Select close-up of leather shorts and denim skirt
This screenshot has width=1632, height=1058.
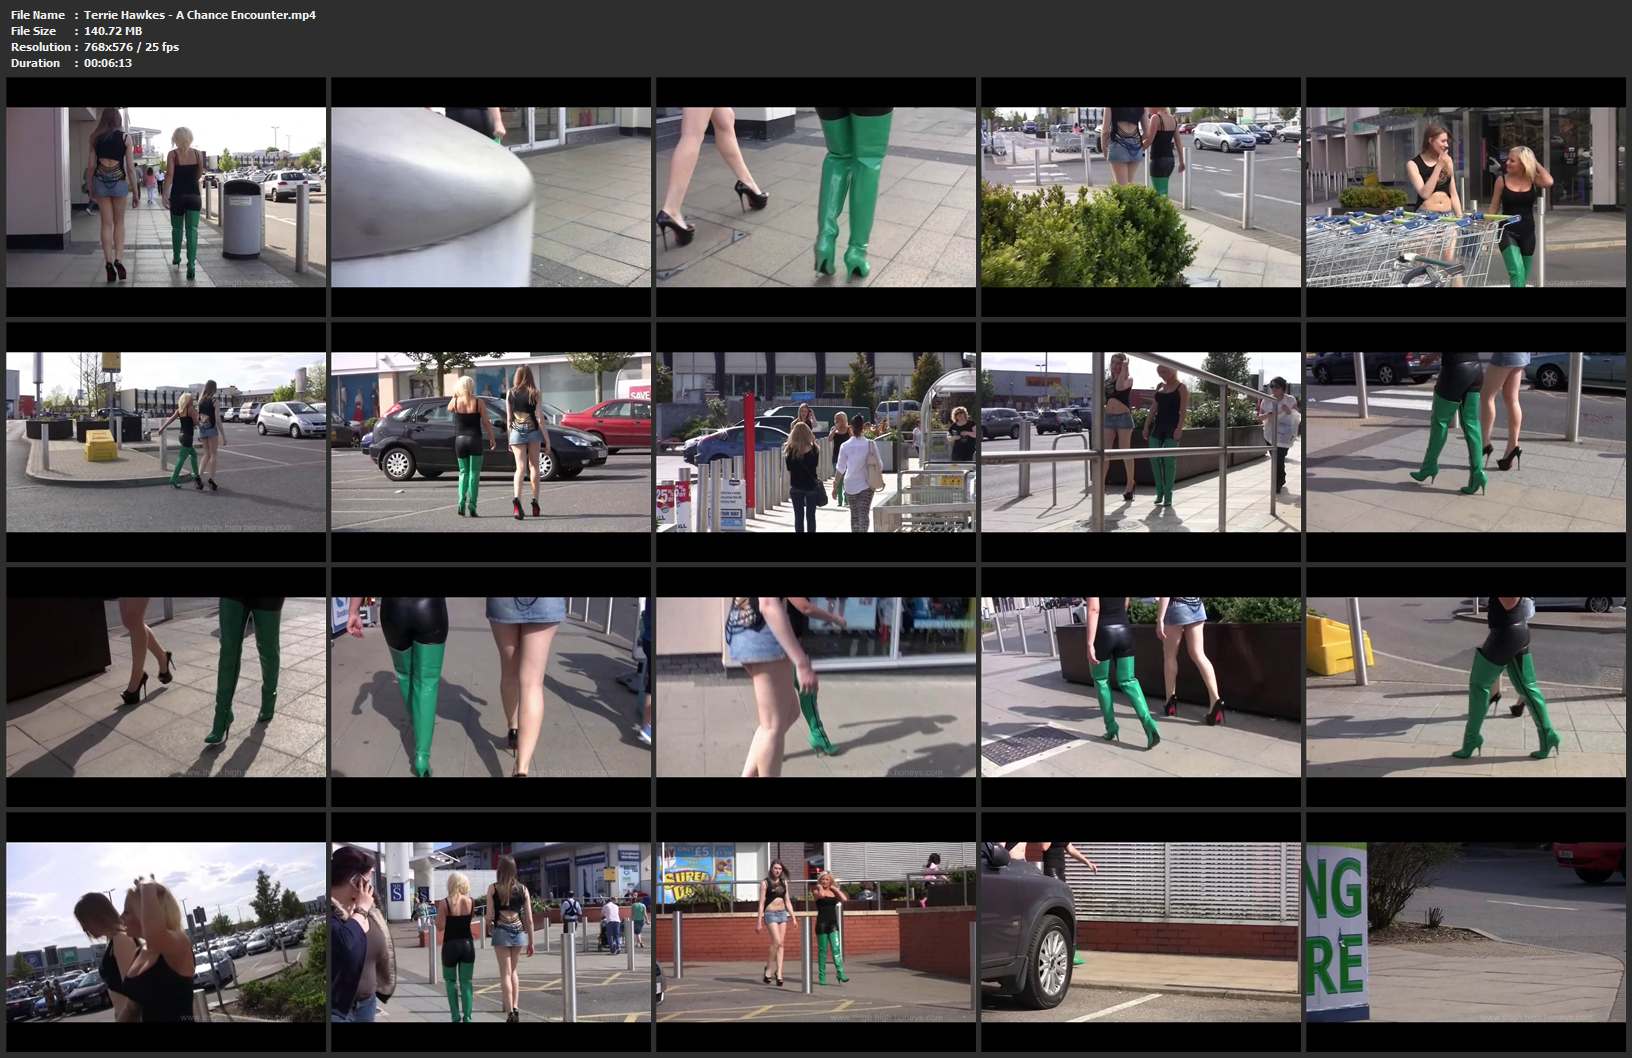pos(491,687)
